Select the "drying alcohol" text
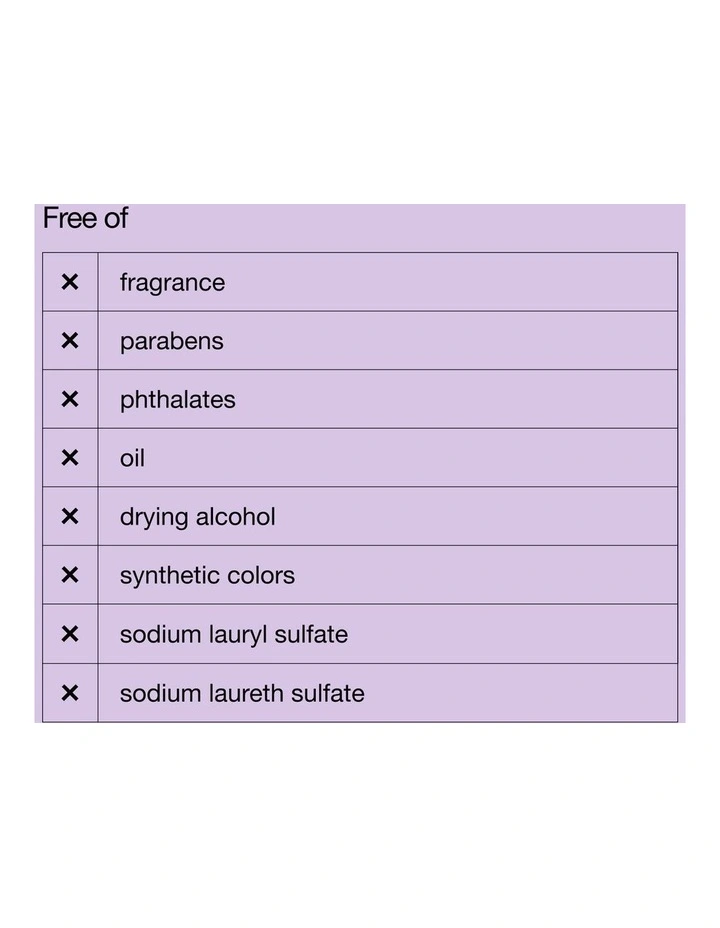The image size is (720, 928). point(197,517)
